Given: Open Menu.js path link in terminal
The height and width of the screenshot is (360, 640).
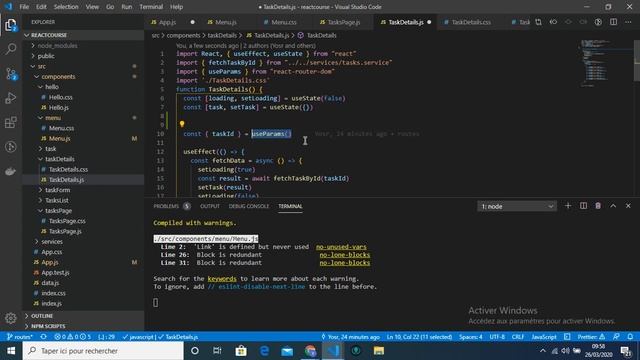Looking at the screenshot, I should 206,239.
